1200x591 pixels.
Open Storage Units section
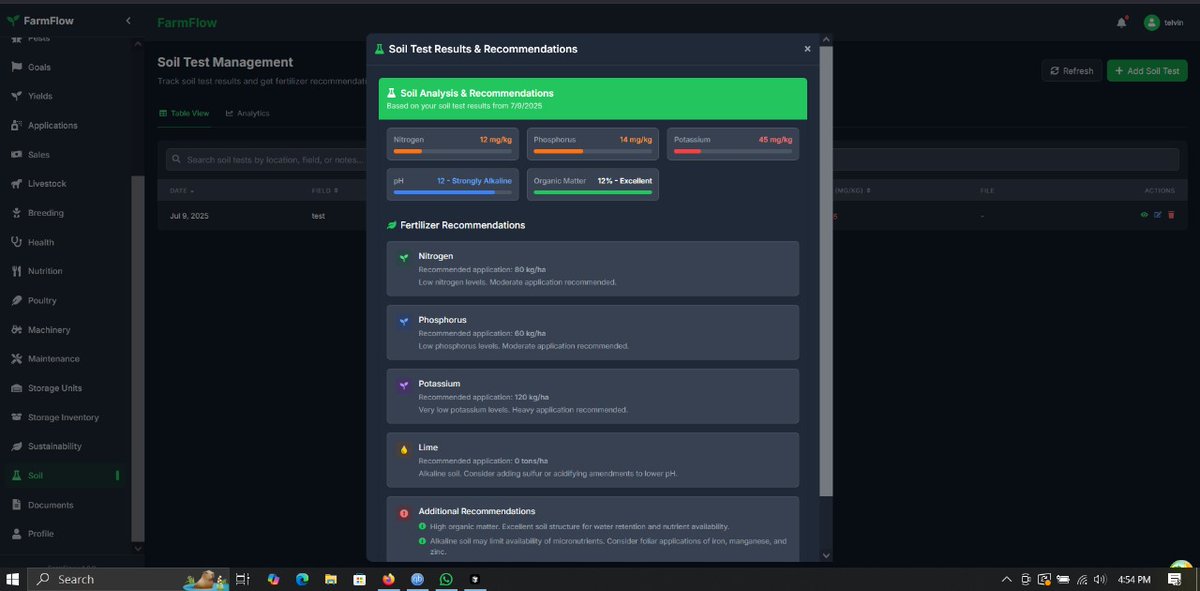point(55,388)
